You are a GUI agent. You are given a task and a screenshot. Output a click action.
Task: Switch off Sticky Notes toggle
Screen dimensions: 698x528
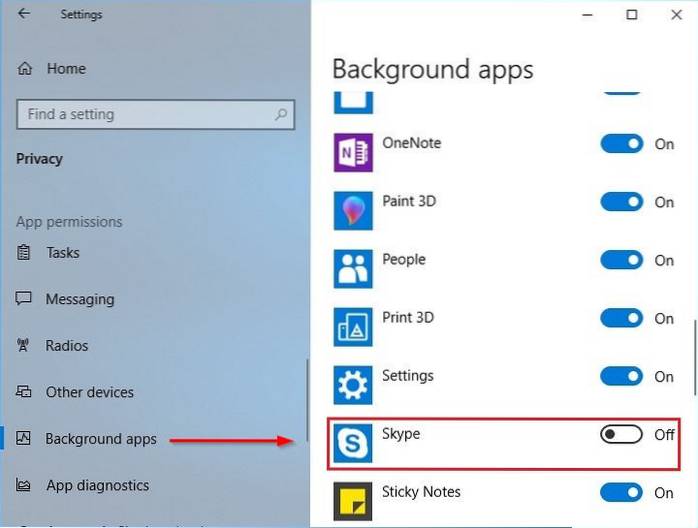[x=621, y=492]
